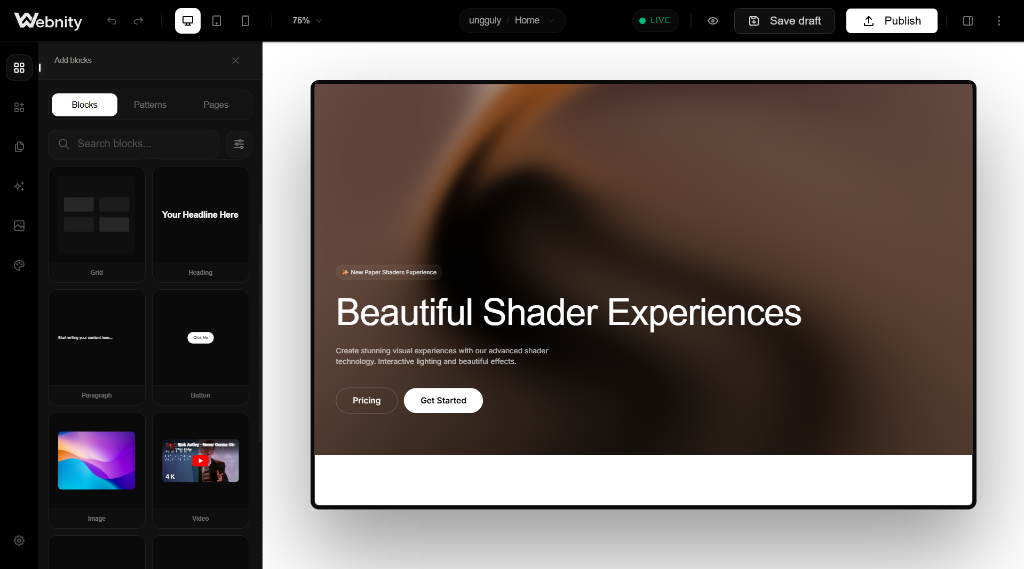This screenshot has width=1024, height=569.
Task: Preview the site with eye icon
Action: pyautogui.click(x=712, y=21)
